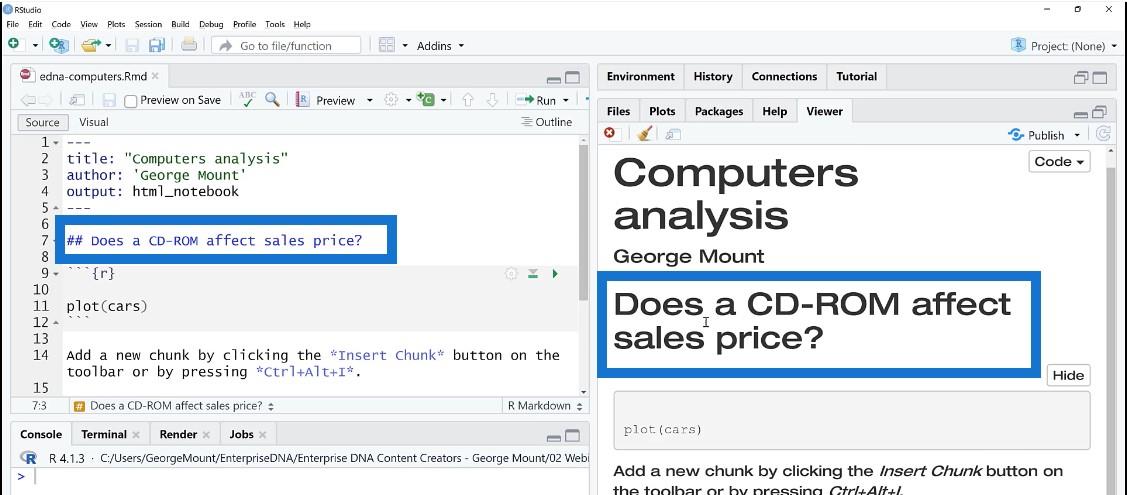This screenshot has height=495, width=1127.
Task: Open the History tab
Action: click(712, 76)
